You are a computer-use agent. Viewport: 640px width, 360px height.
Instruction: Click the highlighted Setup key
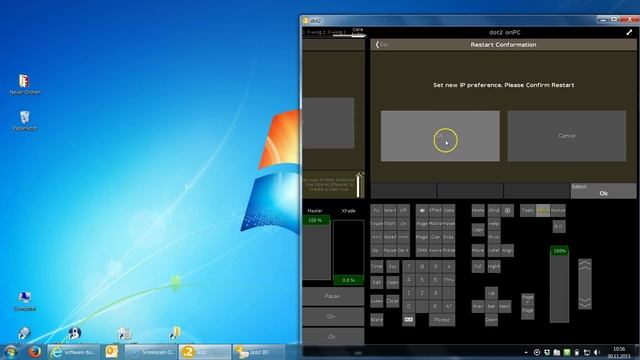coord(542,211)
